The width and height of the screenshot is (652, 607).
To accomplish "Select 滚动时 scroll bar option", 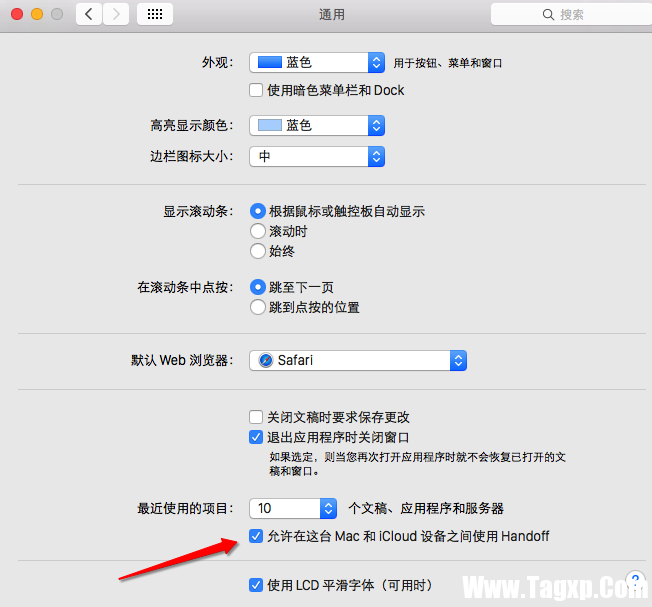I will pyautogui.click(x=258, y=231).
